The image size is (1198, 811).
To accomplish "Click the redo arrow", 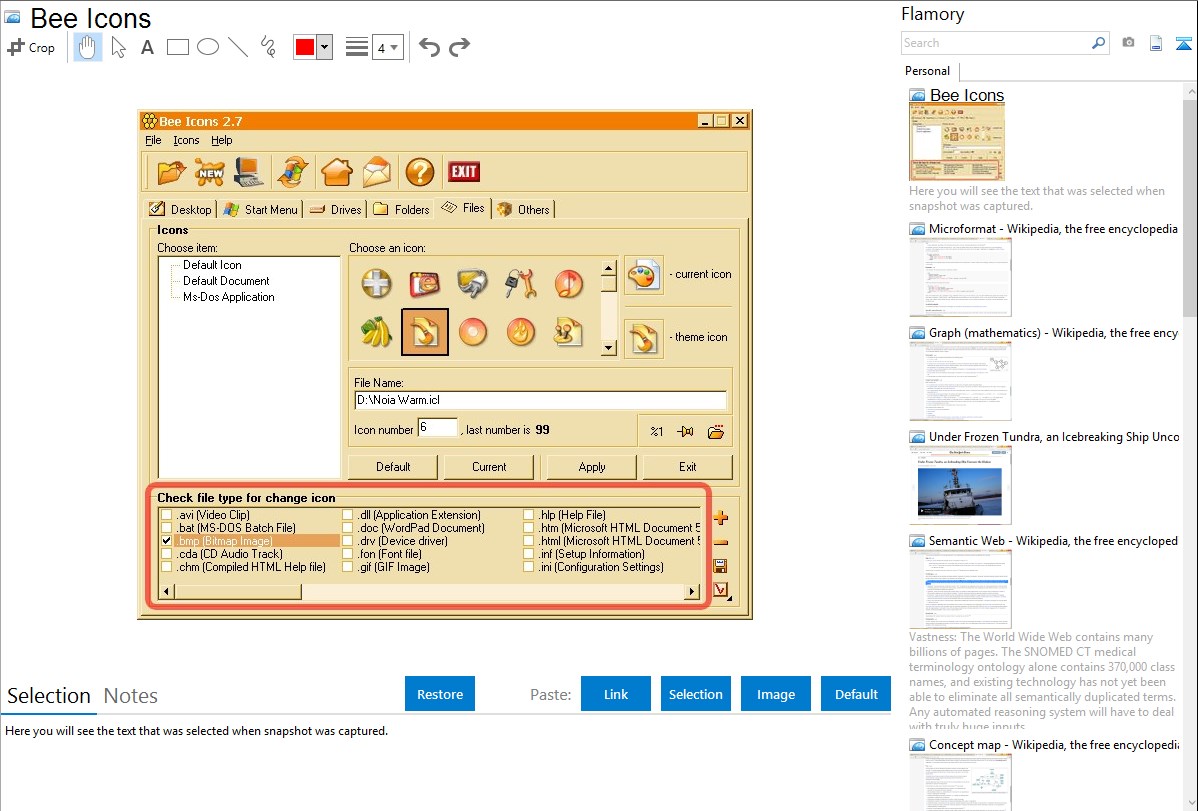I will (x=459, y=47).
